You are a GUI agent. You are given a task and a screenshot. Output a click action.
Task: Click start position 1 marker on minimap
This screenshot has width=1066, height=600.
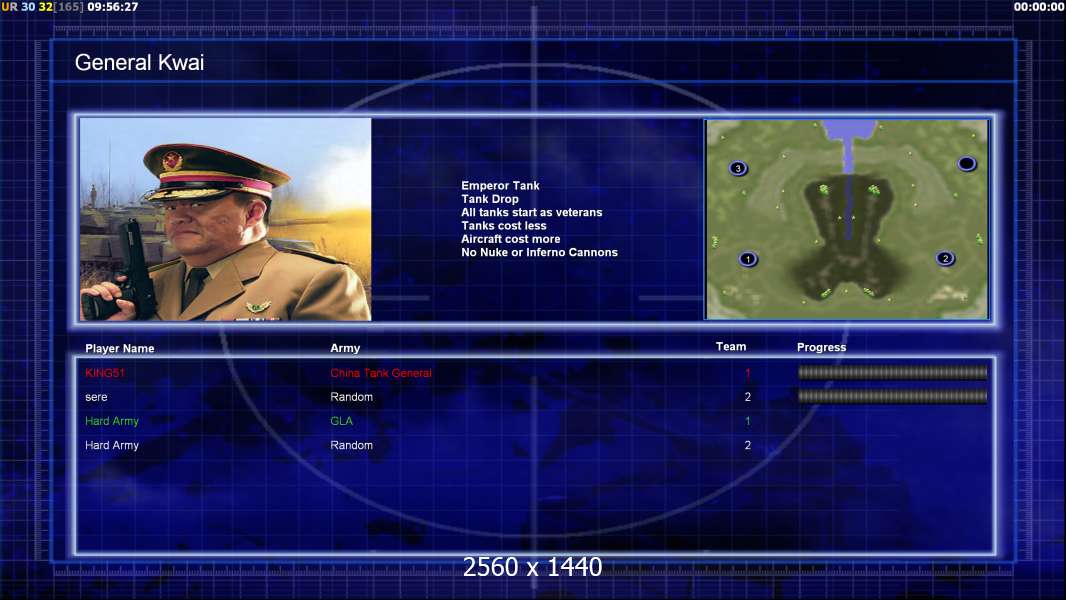[748, 259]
